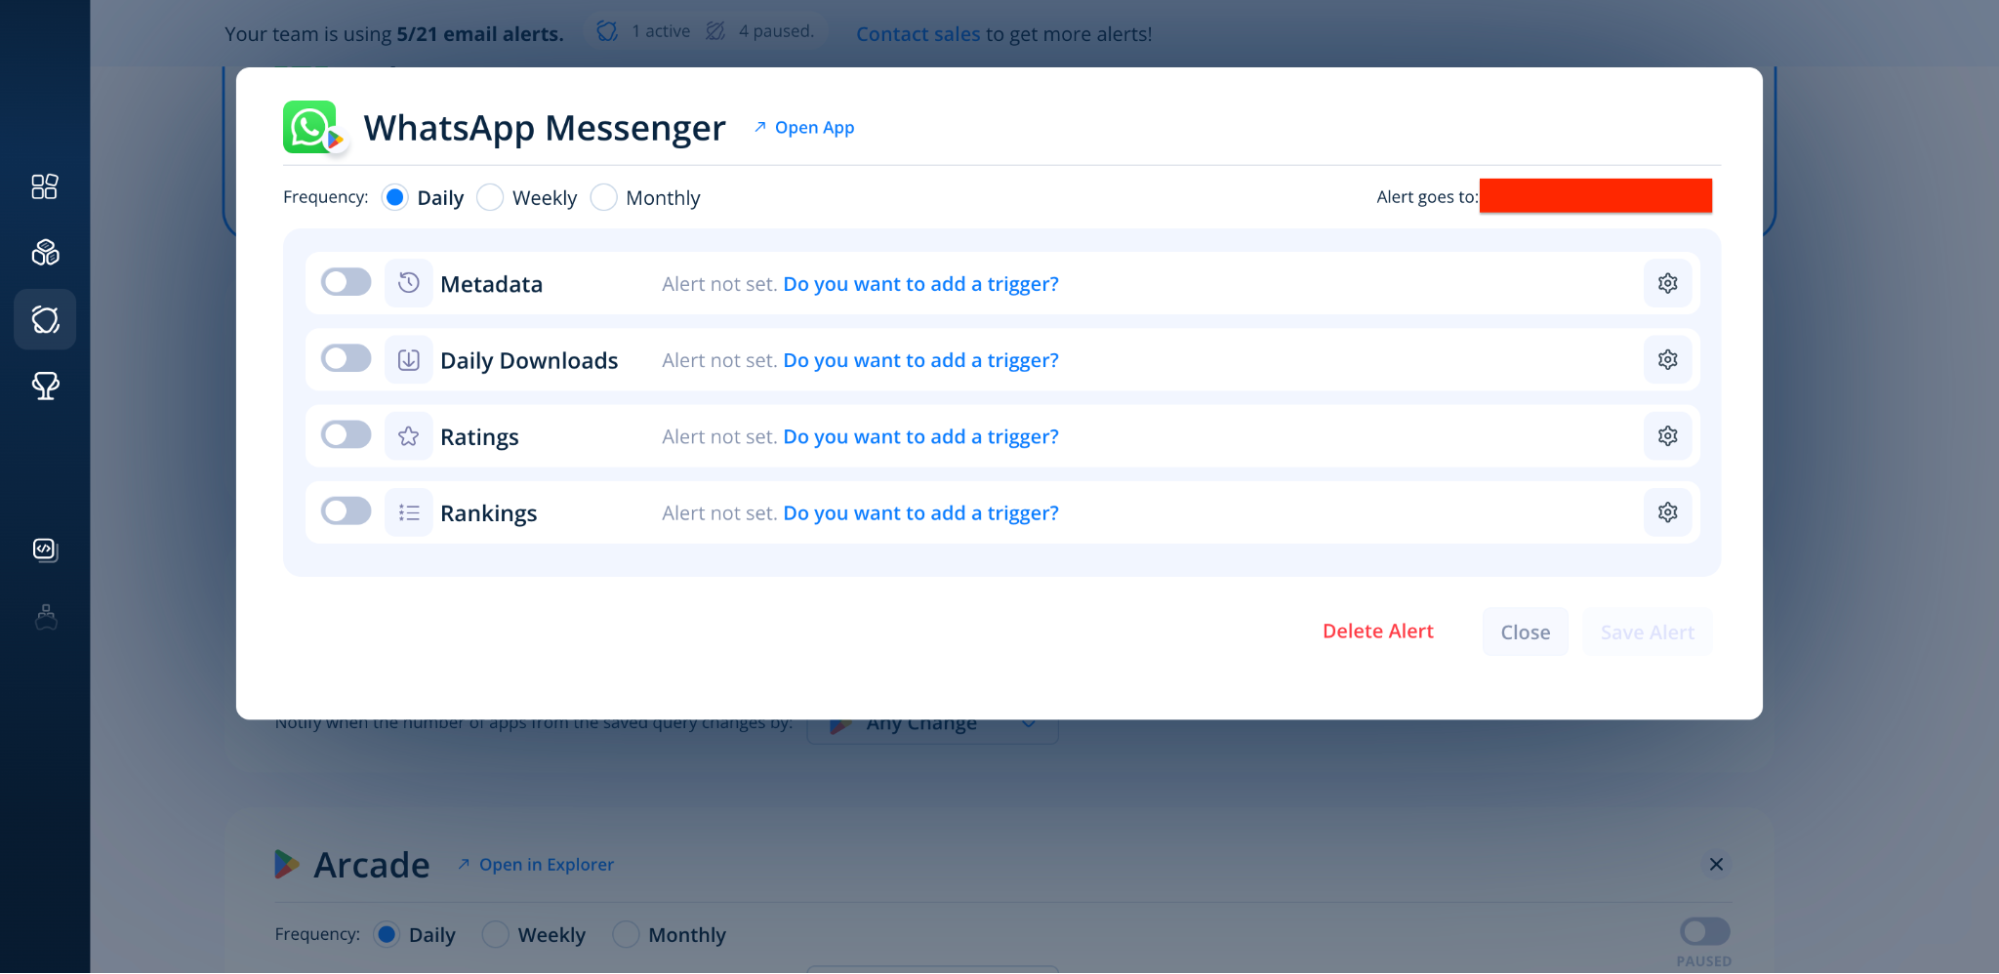This screenshot has width=1999, height=974.
Task: Click the Ratings star icon
Action: tap(408, 436)
